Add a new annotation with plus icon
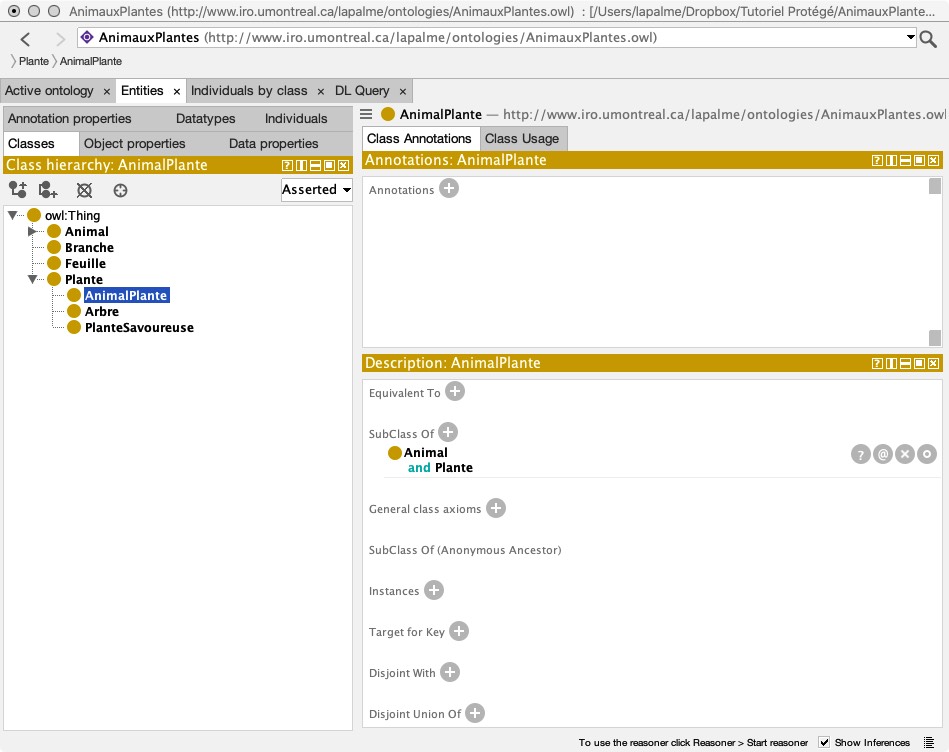The image size is (949, 752). coord(449,189)
